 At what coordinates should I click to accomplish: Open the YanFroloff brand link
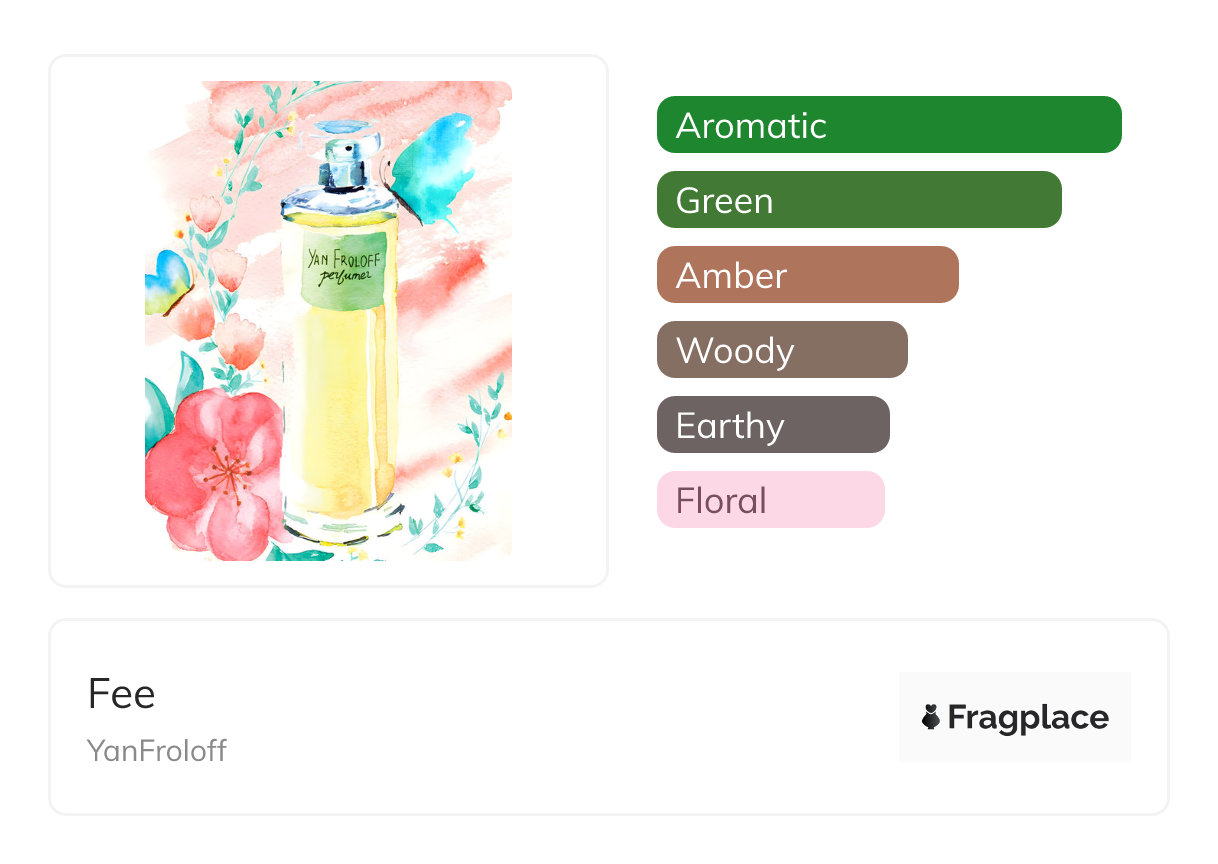157,751
